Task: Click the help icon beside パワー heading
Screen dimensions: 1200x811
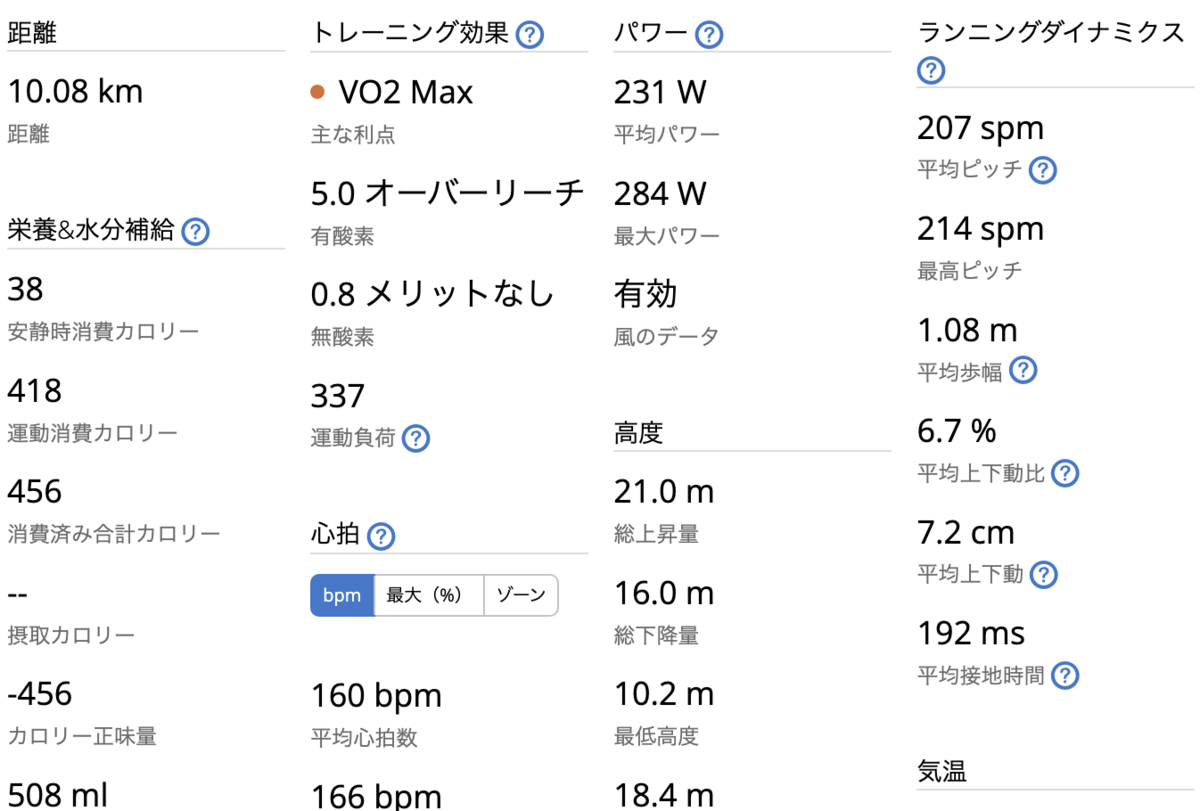Action: click(709, 35)
